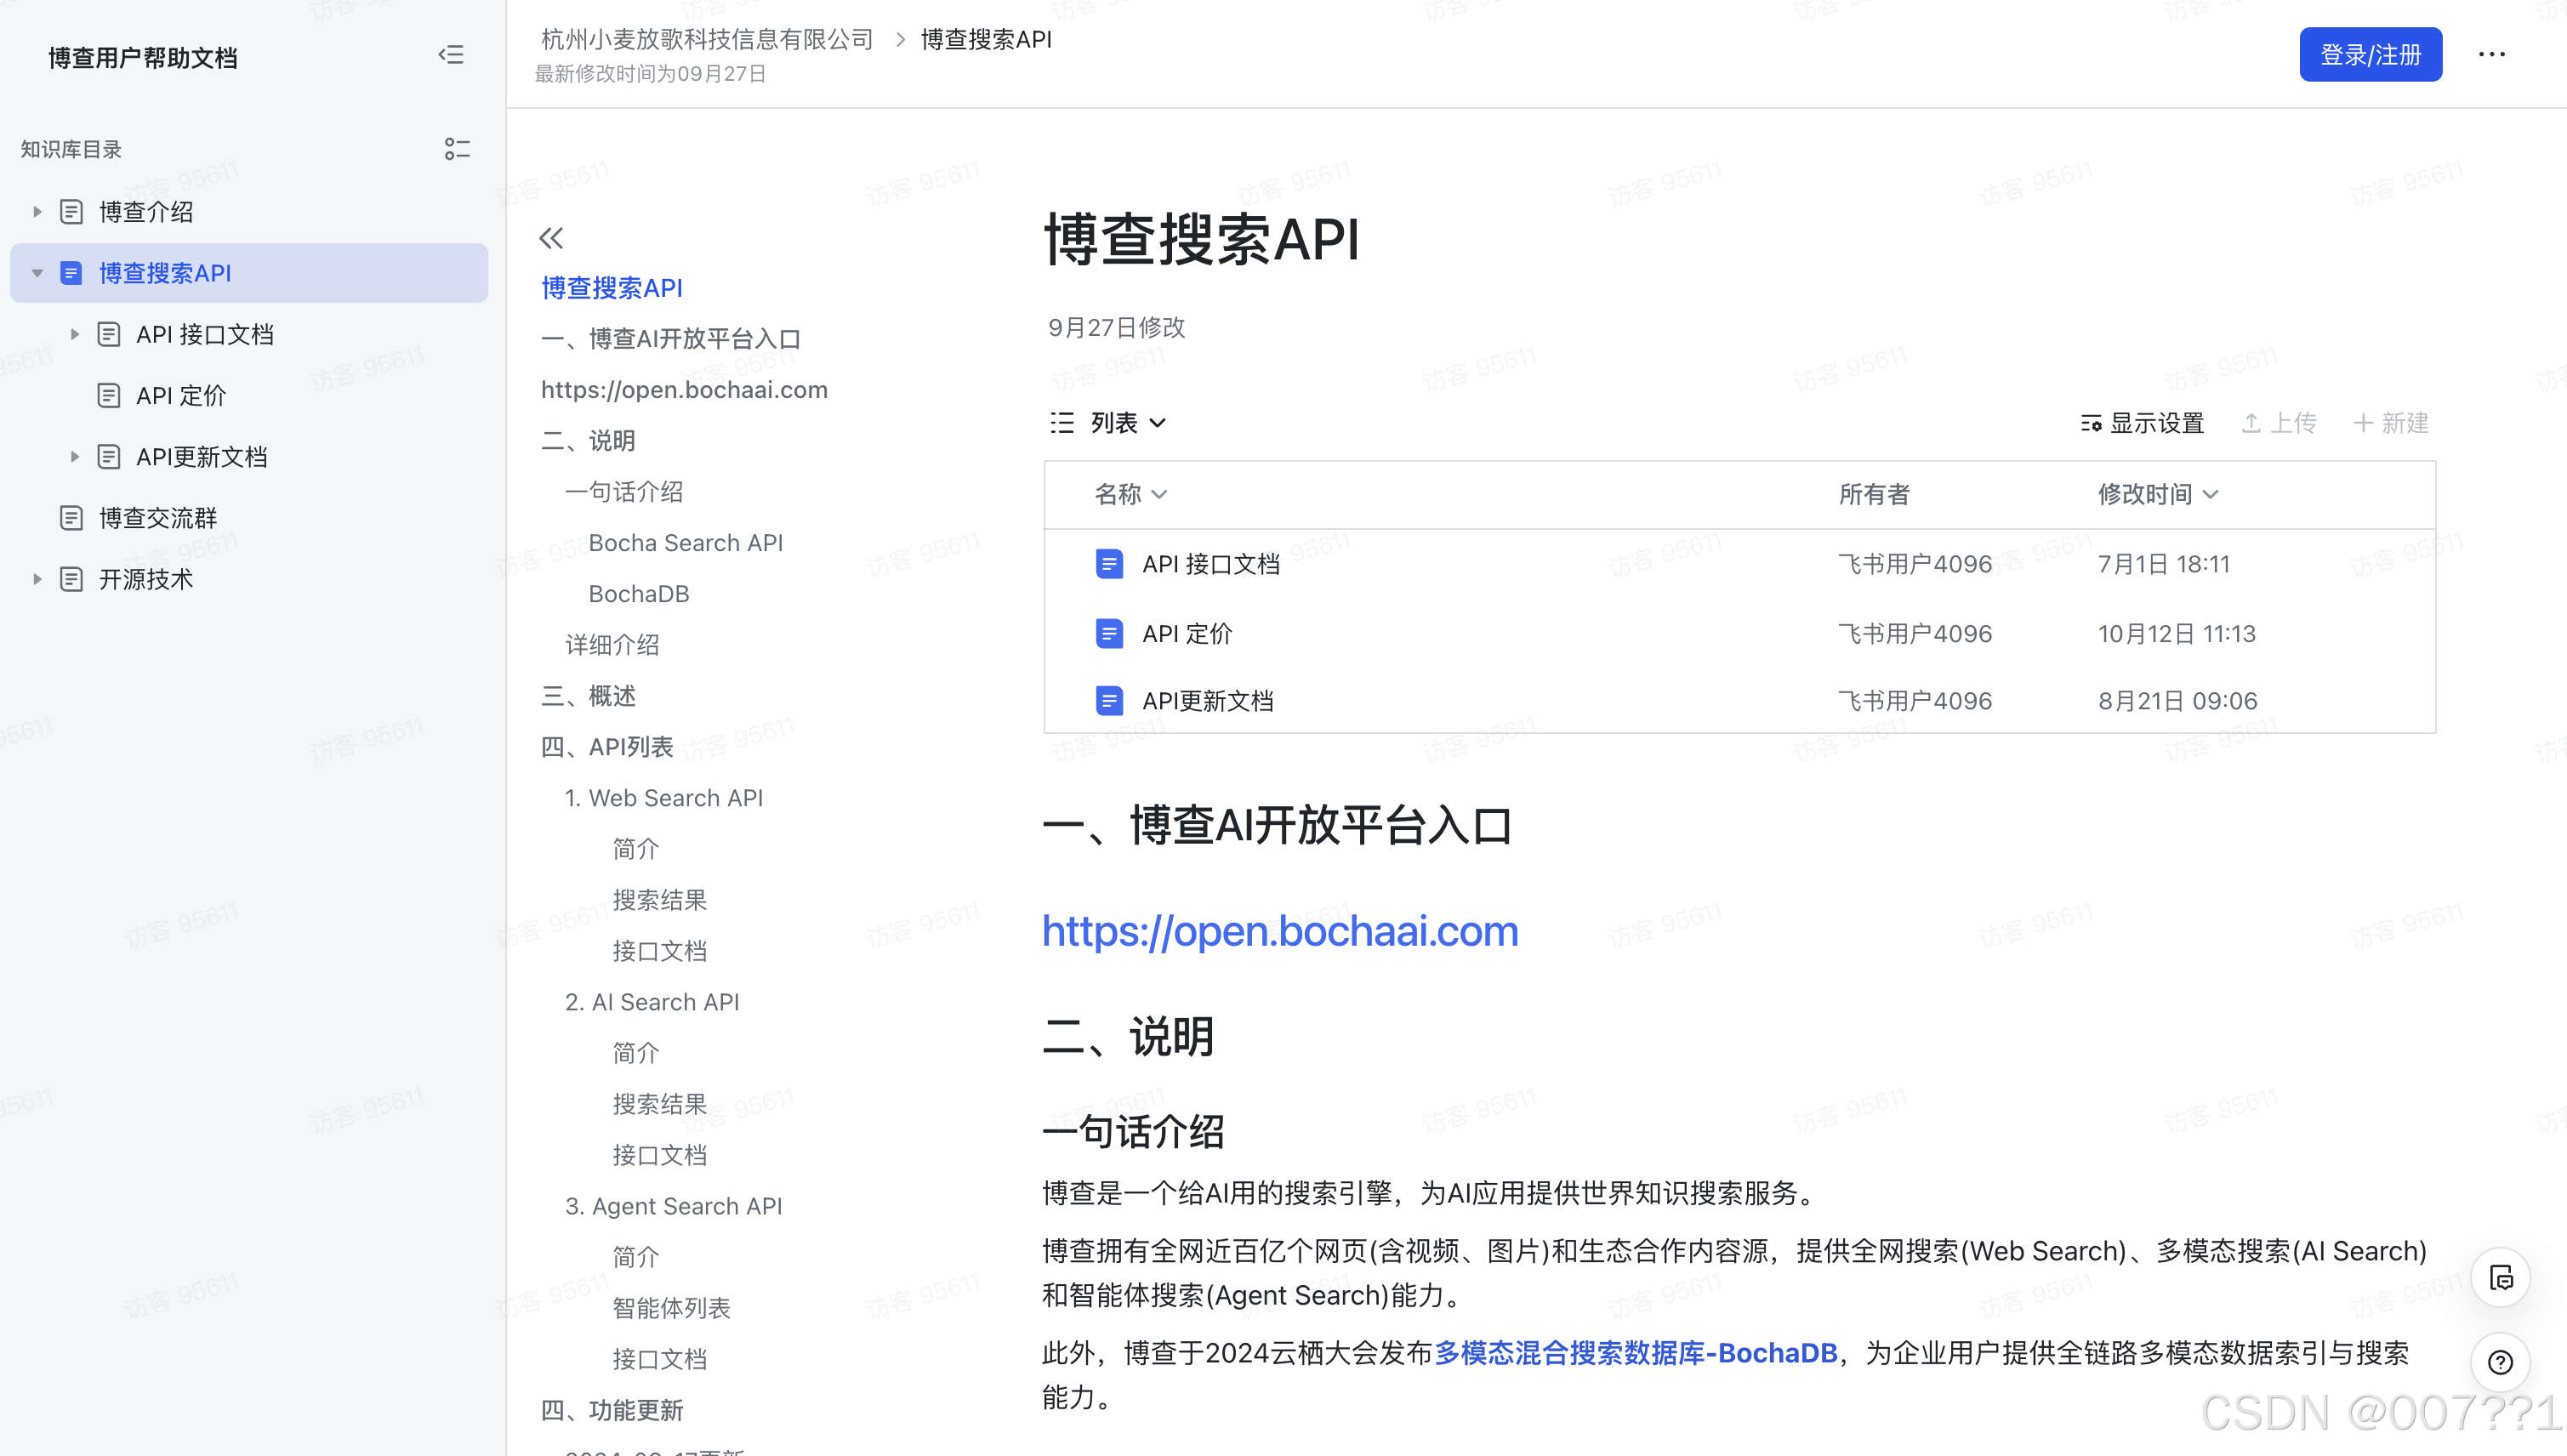The width and height of the screenshot is (2567, 1456).
Task: Jump to 四、API列表 in the outline
Action: point(607,747)
